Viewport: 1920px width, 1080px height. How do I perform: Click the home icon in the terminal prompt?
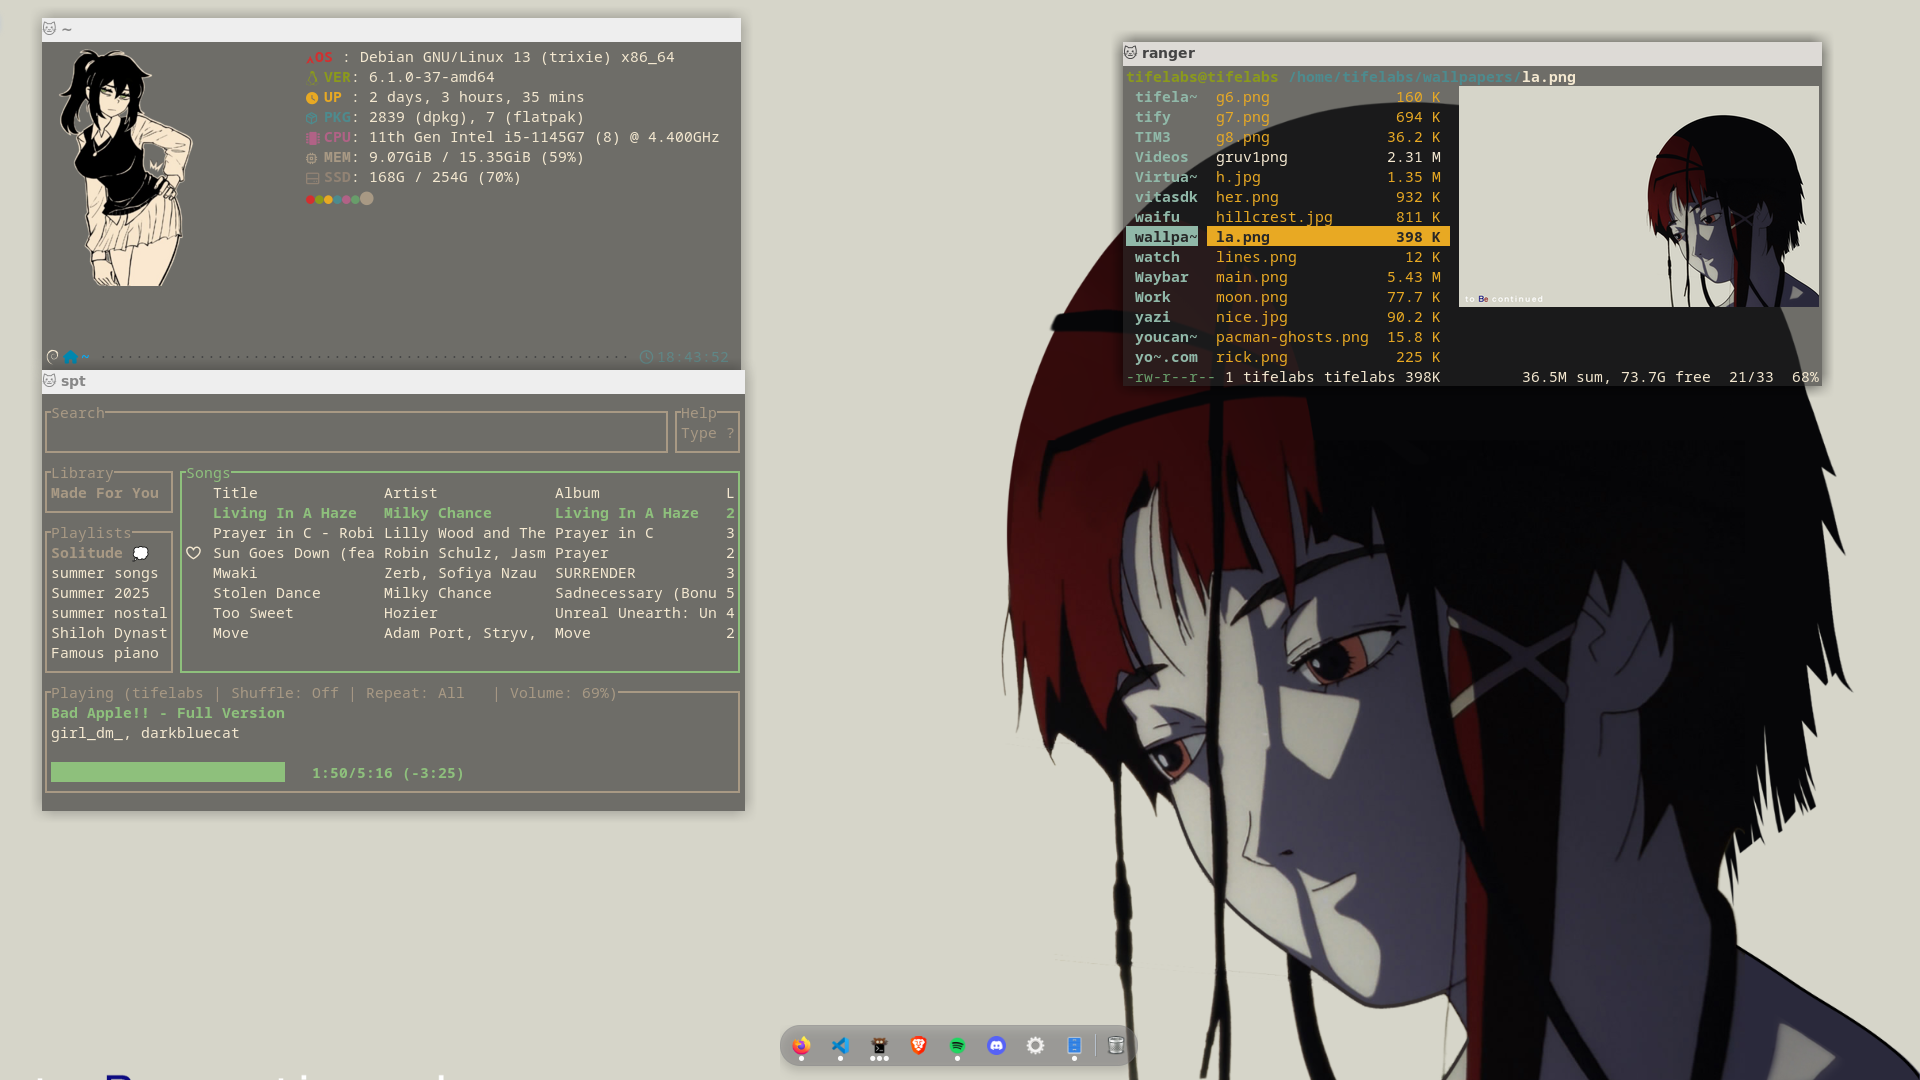click(70, 357)
